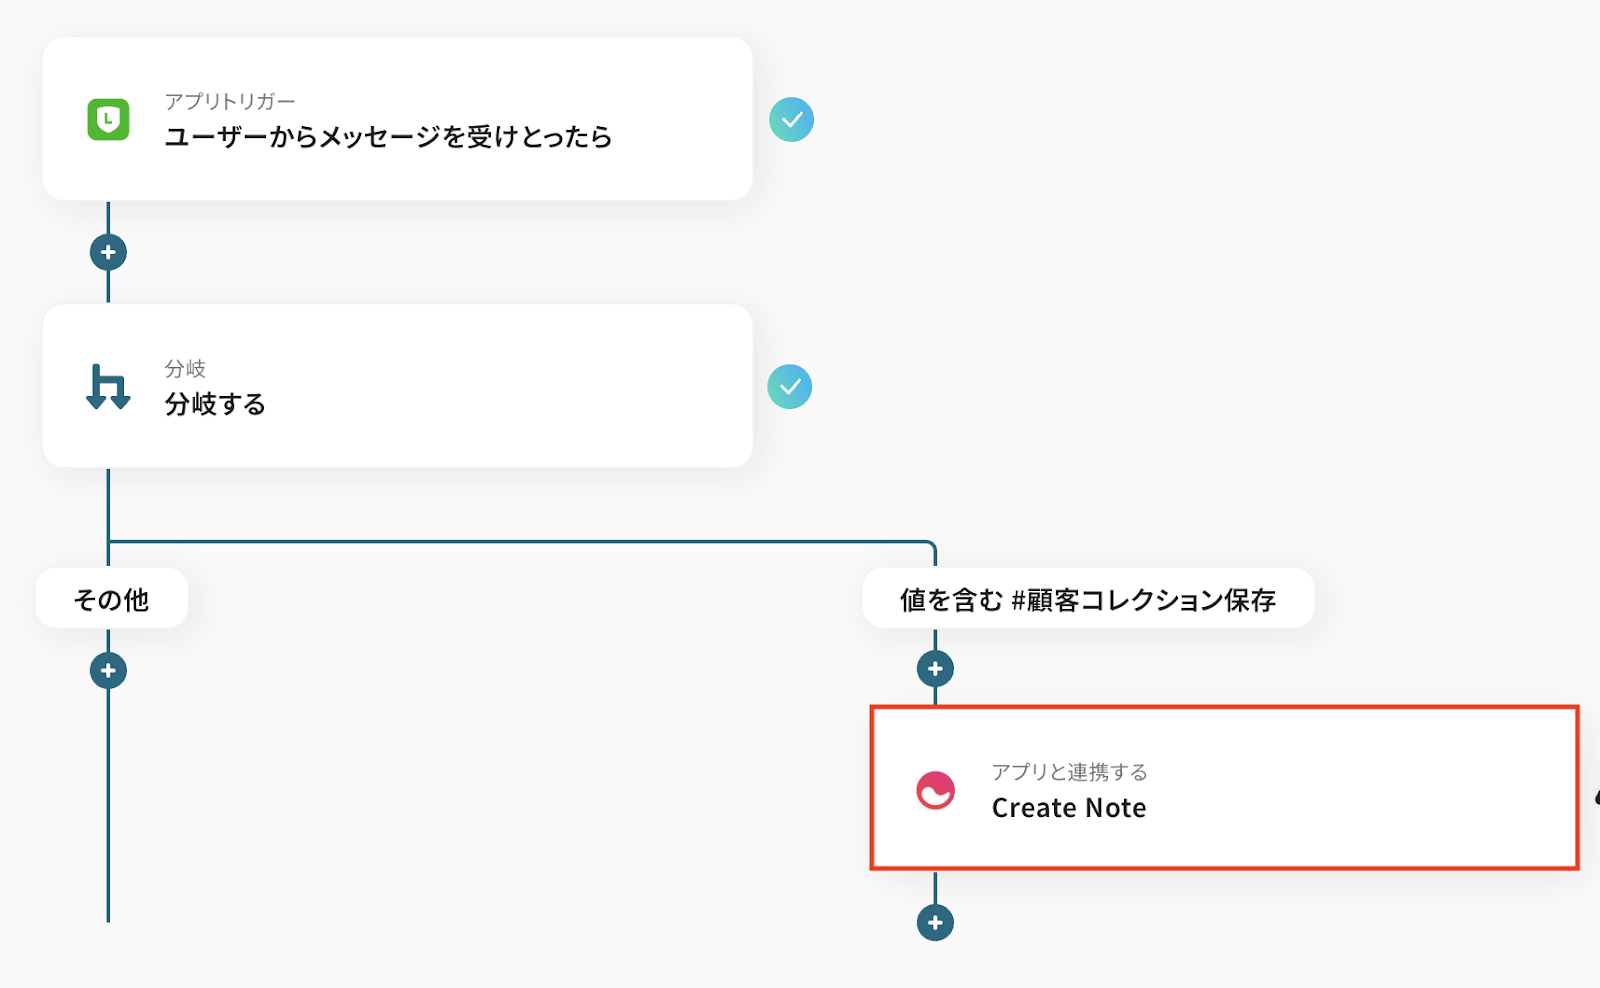Open the Create Note action title
Screen dimensions: 1600x988
[1068, 808]
